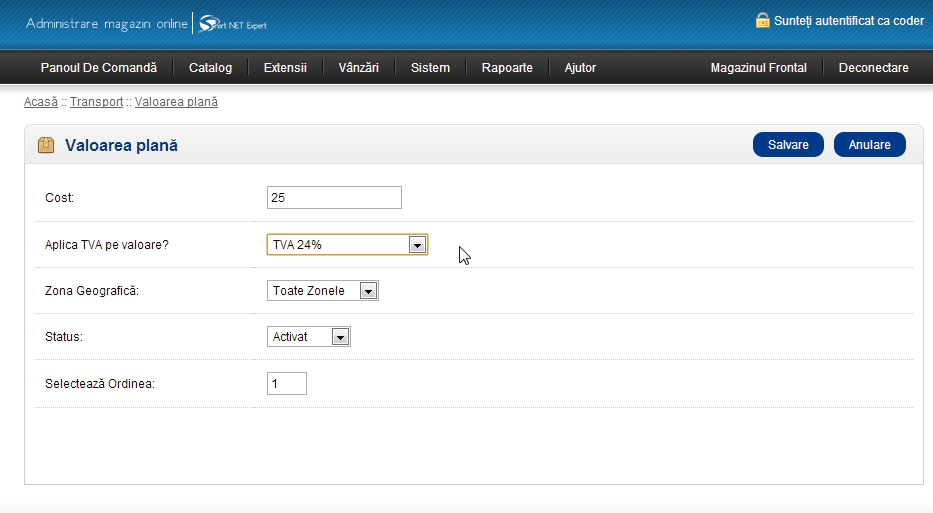Open the Activat status dropdown
933x513 pixels.
pos(309,337)
